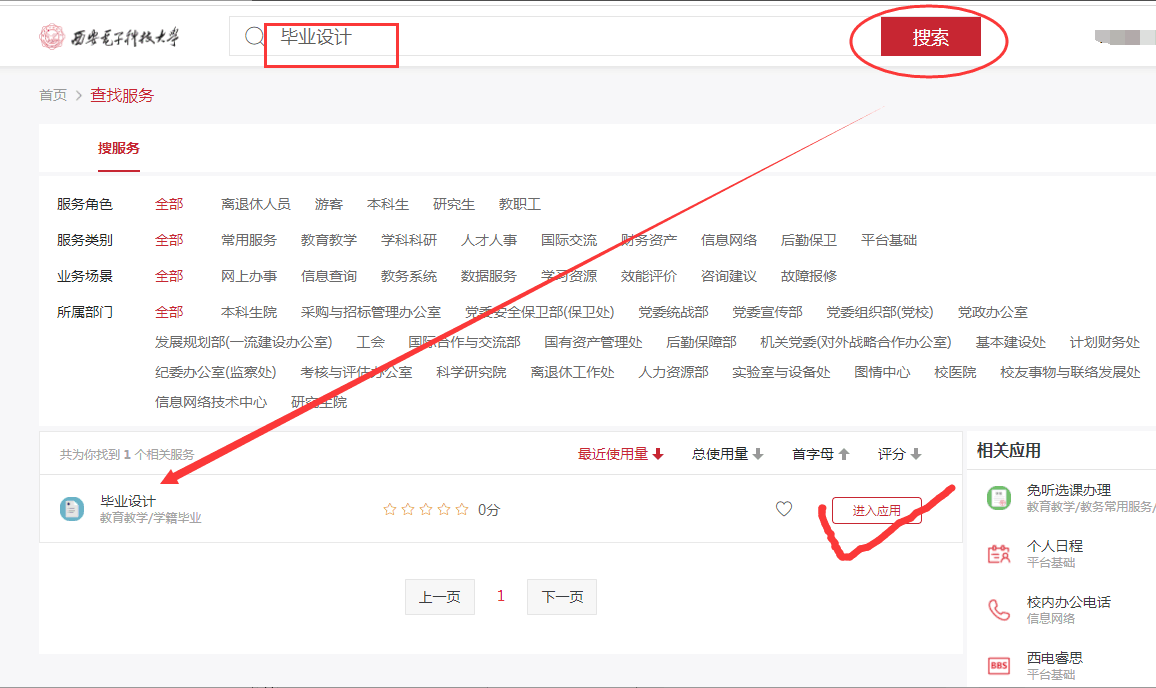Screen dimensions: 1156x688
Task: Open 西电睿思 BBS icon
Action: (x=998, y=665)
